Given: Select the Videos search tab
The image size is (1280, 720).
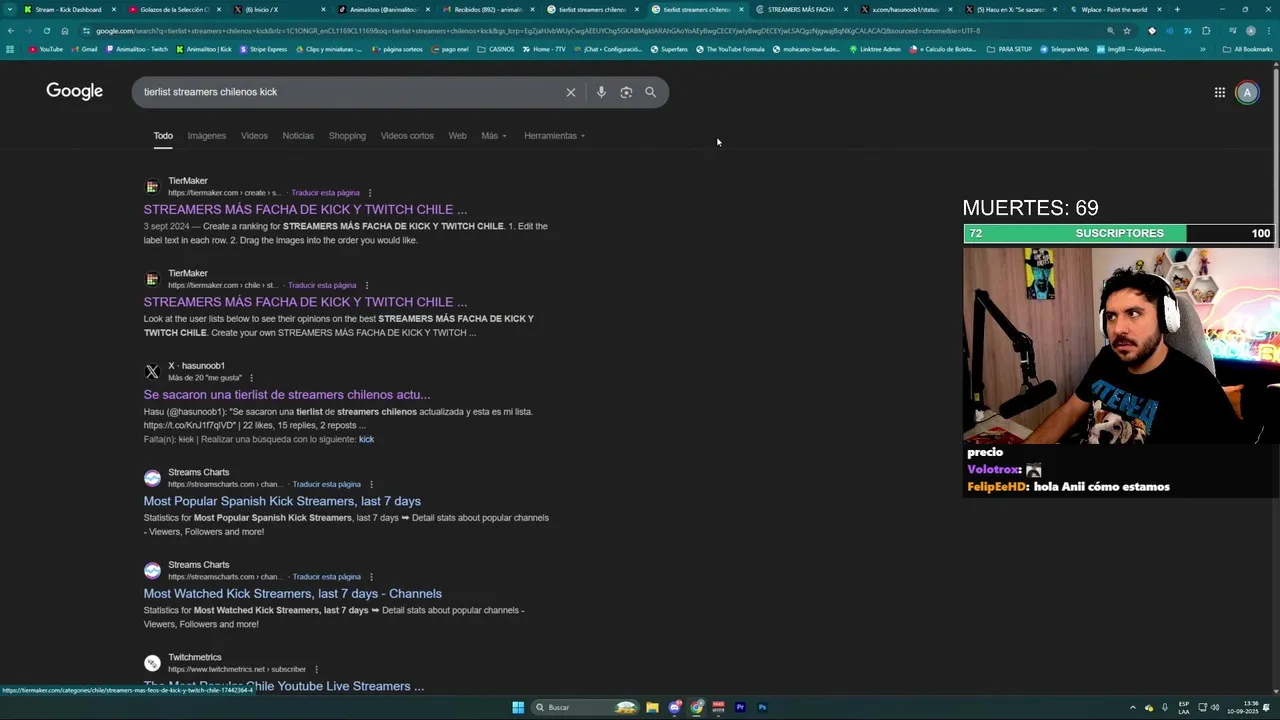Looking at the screenshot, I should point(254,136).
